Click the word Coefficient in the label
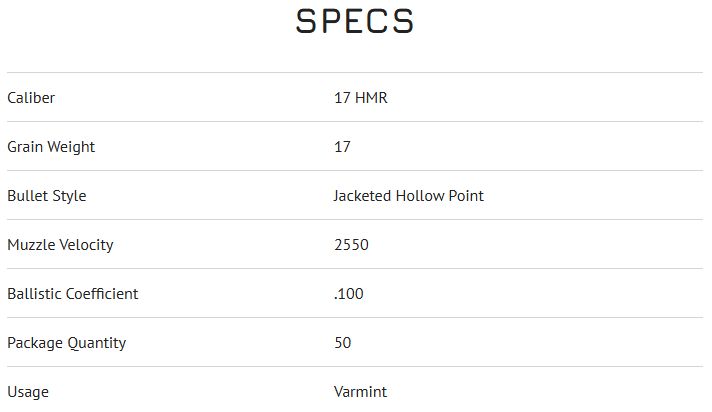The height and width of the screenshot is (412, 712). coord(102,294)
